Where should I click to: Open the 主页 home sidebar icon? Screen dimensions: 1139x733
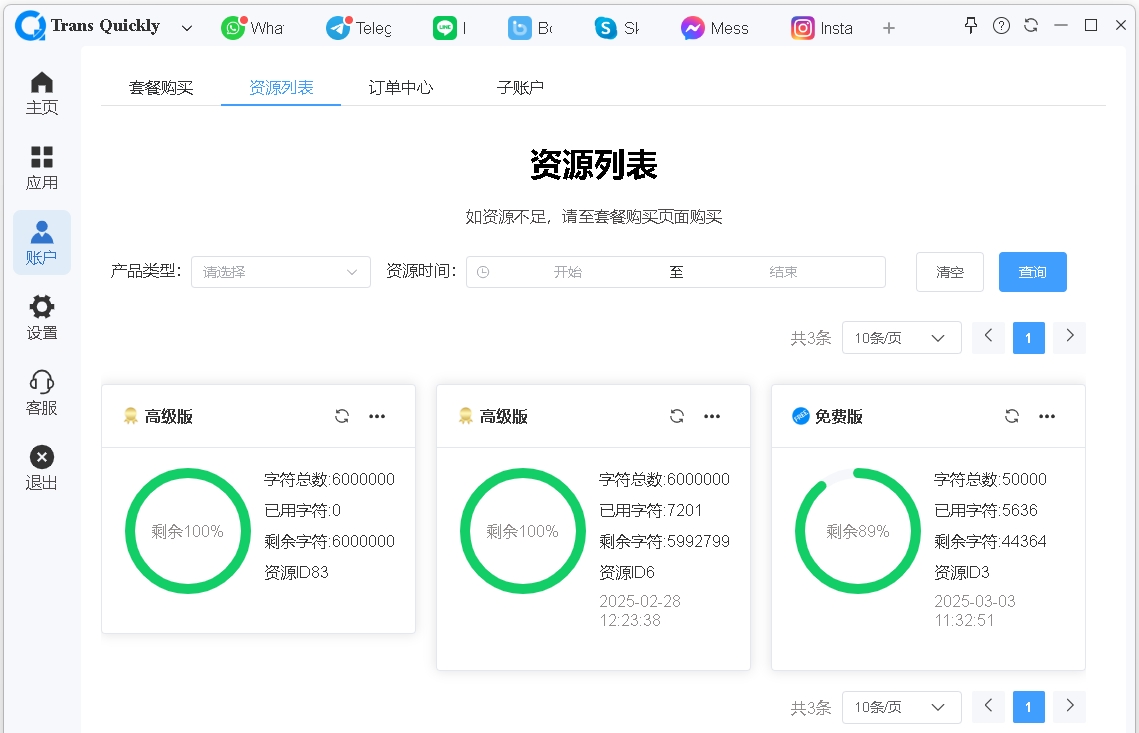[x=41, y=93]
